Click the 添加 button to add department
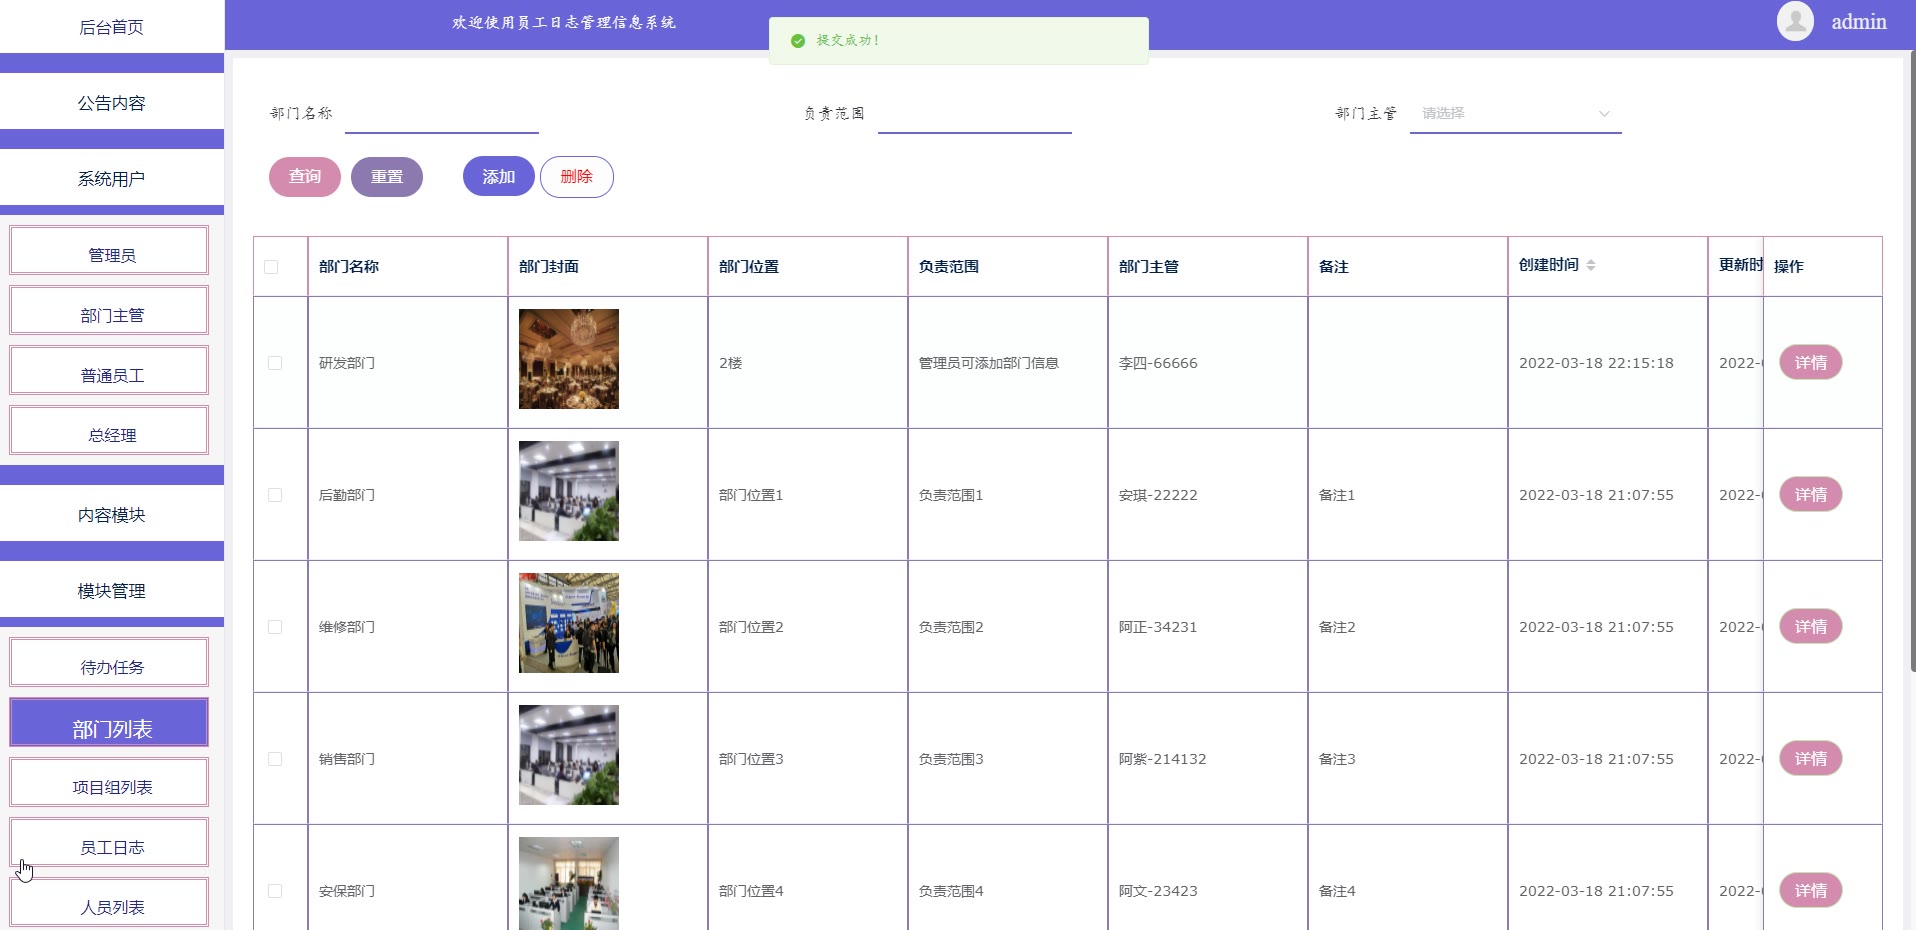Image resolution: width=1916 pixels, height=930 pixels. pyautogui.click(x=498, y=177)
